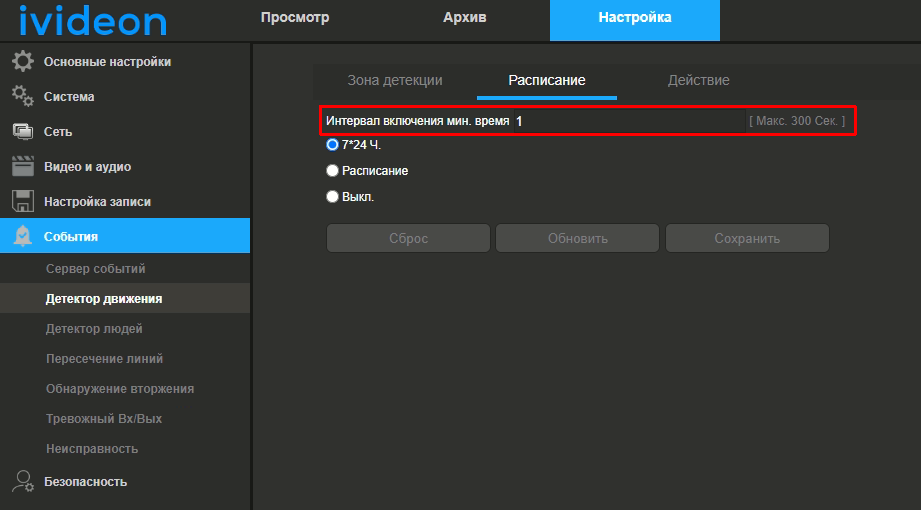Select the Выкл. radio button
Screen dimensions: 921x510
(x=332, y=197)
